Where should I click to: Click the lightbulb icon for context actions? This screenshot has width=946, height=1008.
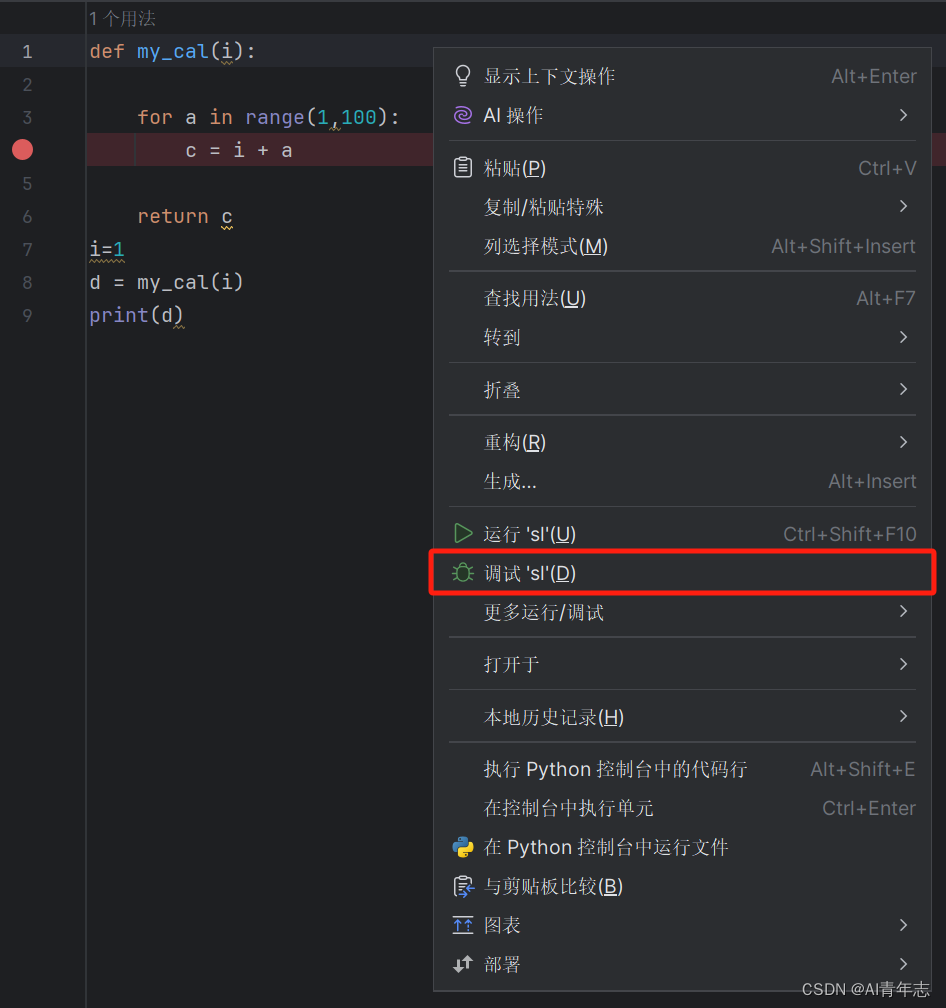pos(463,76)
